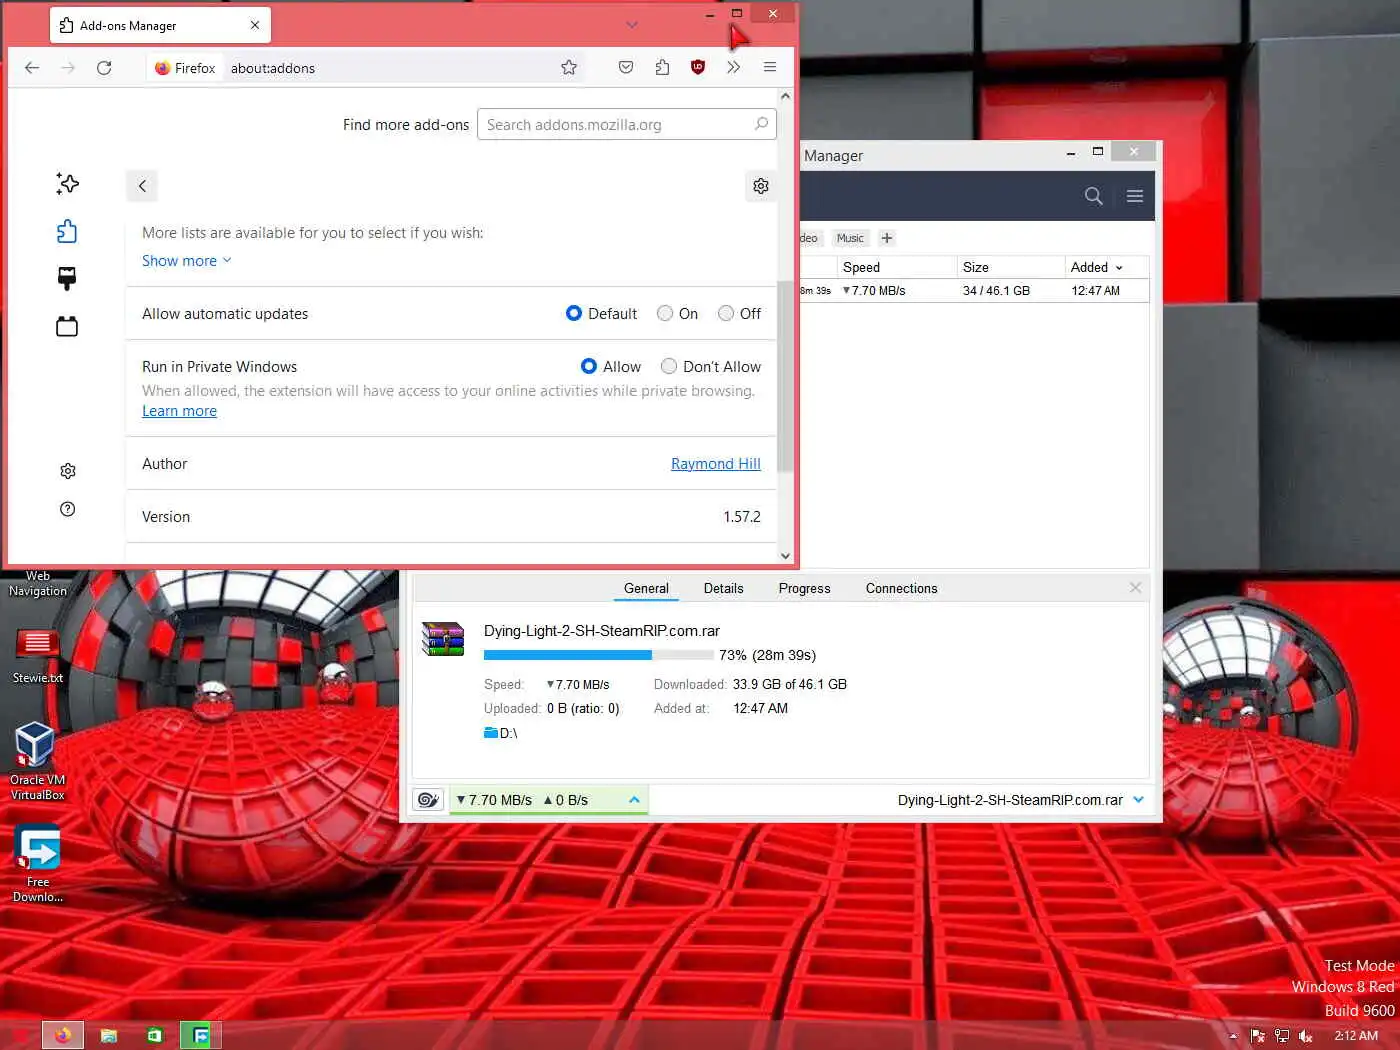The image size is (1400, 1050).
Task: Switch to the Connections tab
Action: pos(901,588)
